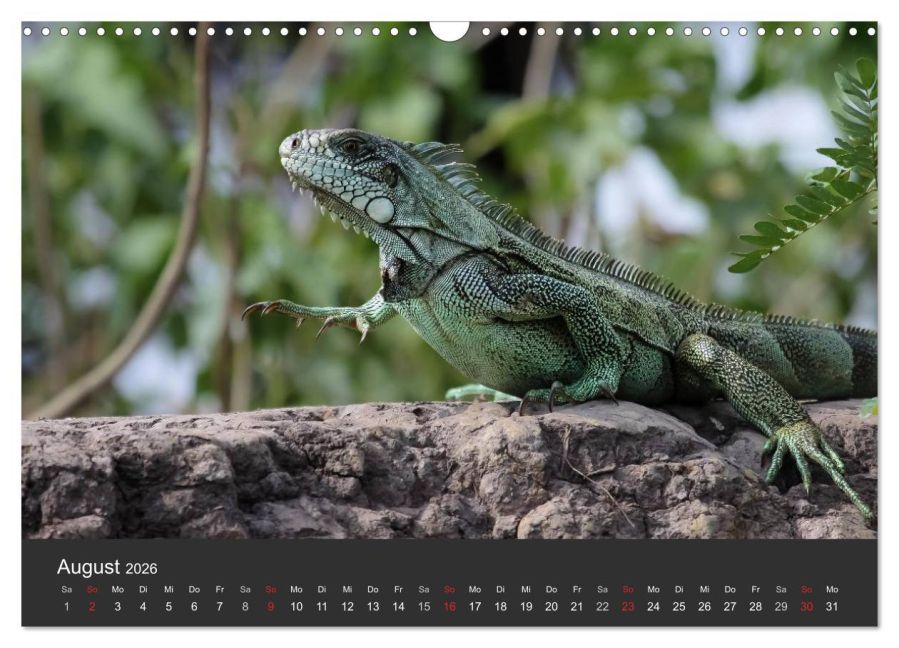Select day 15 in the calendar
The width and height of the screenshot is (899, 648).
point(424,607)
